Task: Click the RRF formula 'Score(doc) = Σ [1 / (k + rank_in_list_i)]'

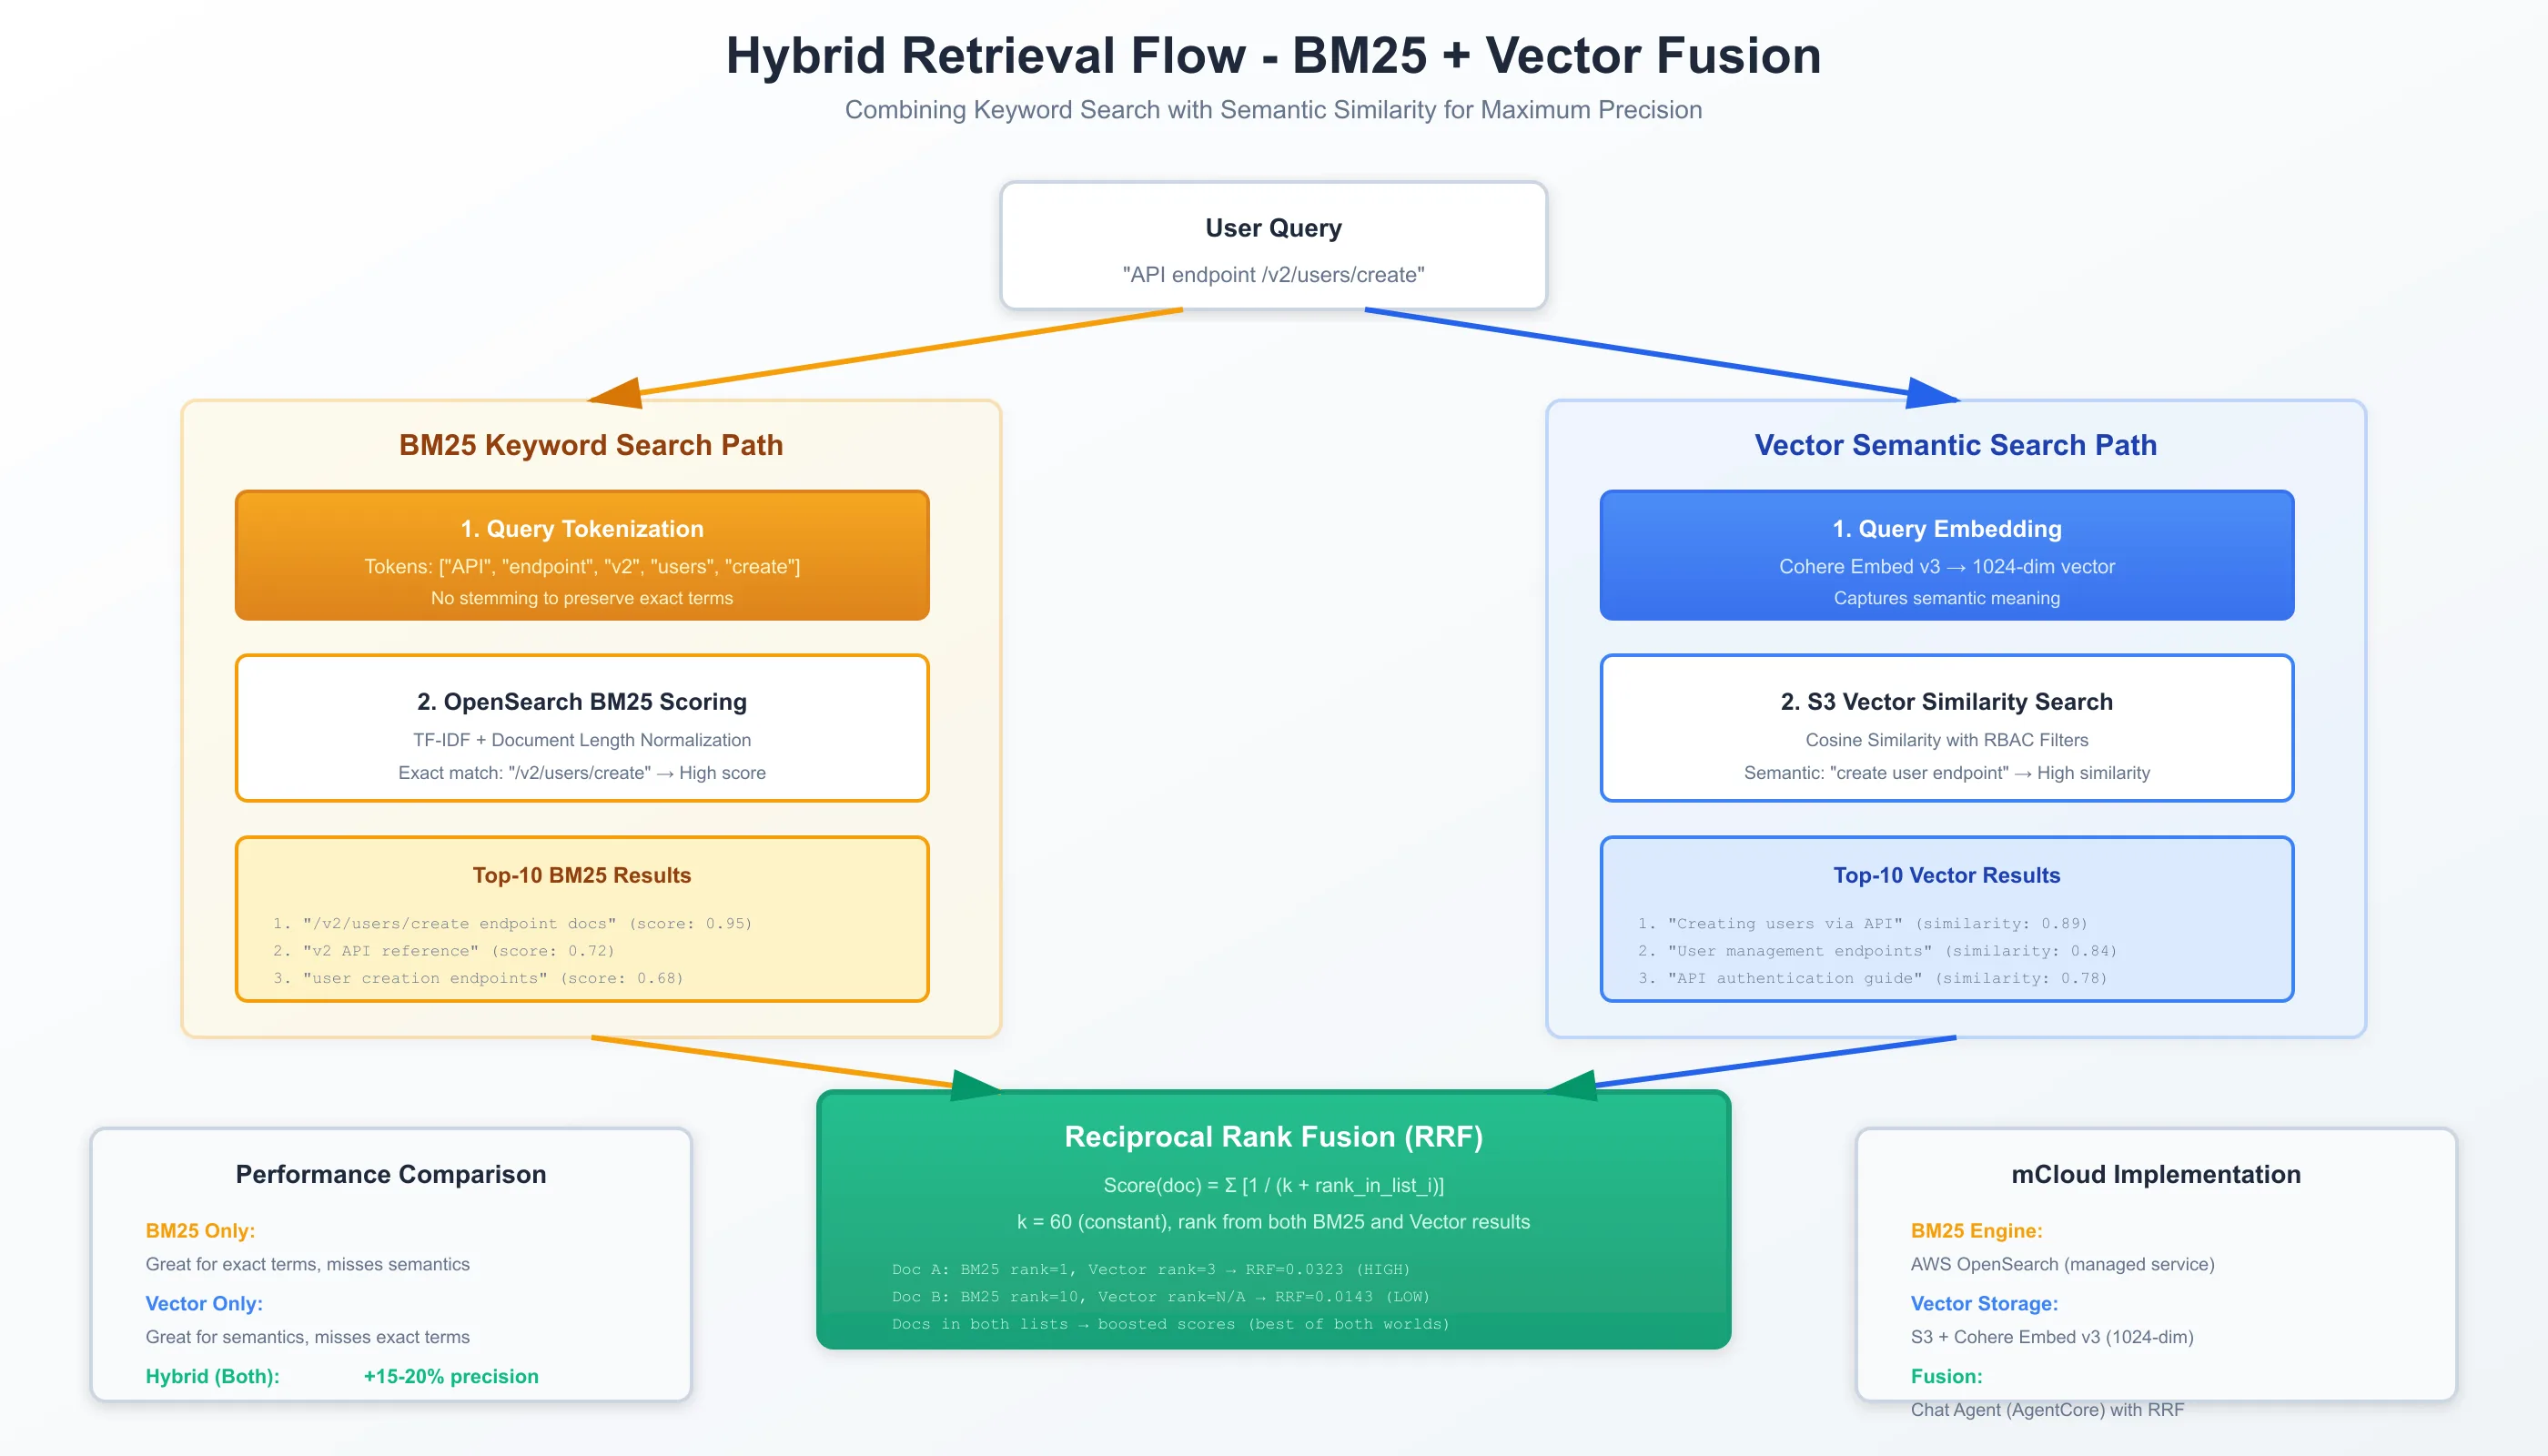Action: pyautogui.click(x=1273, y=1186)
